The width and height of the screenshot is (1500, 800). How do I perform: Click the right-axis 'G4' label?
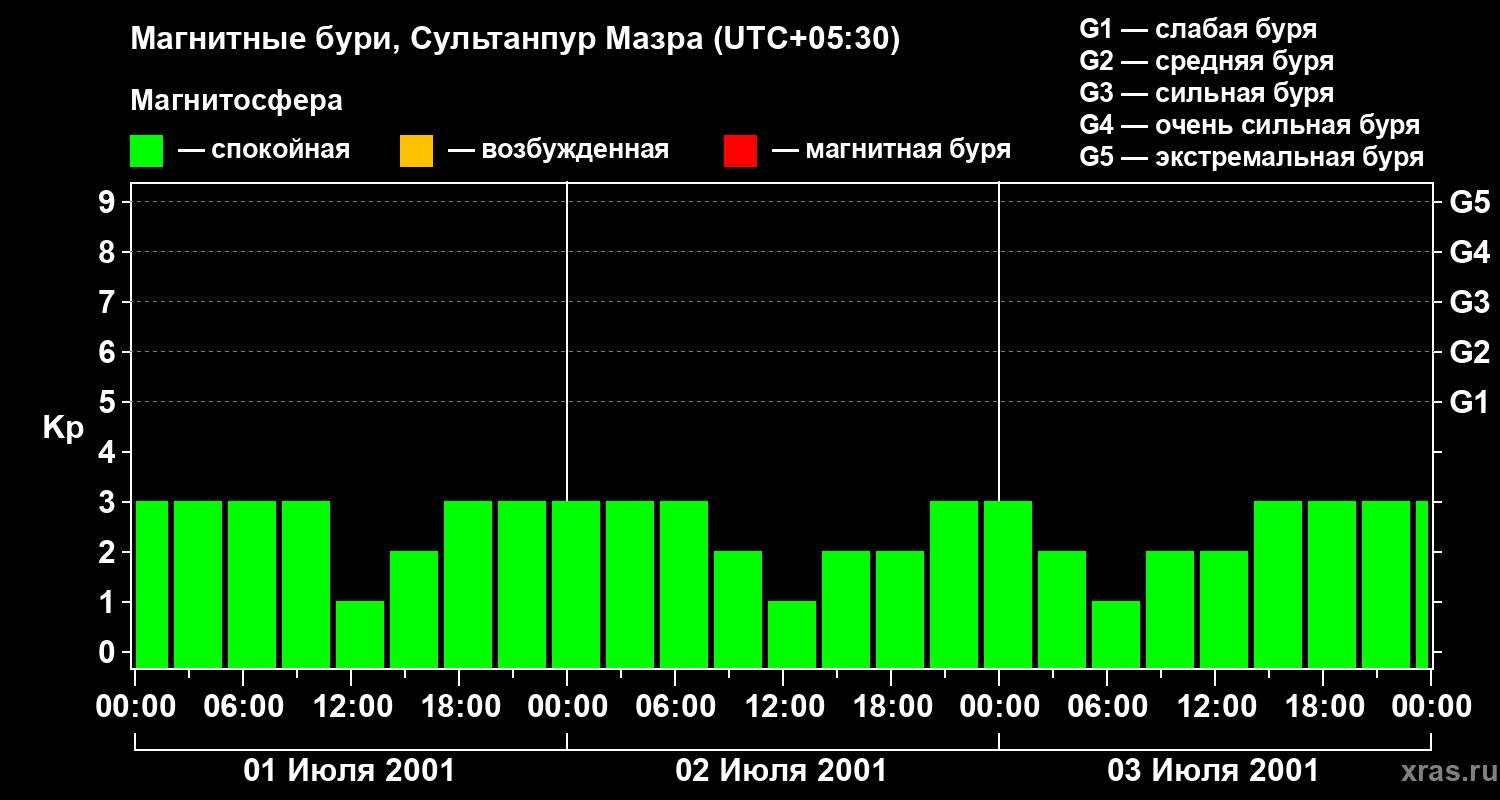(1470, 252)
